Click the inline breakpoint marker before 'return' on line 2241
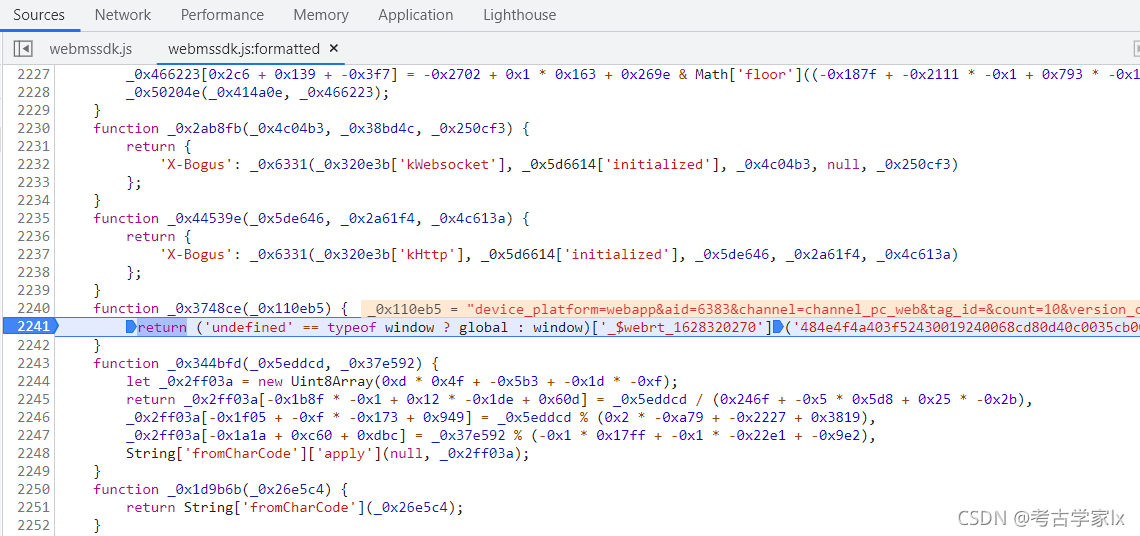Screen dimensions: 1140x536 131,327
